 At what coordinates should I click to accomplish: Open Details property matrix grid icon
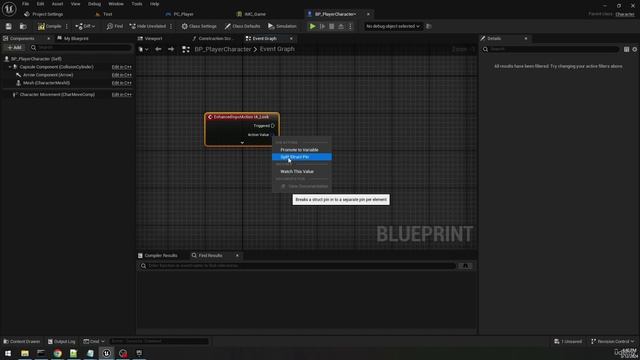pyautogui.click(x=627, y=49)
